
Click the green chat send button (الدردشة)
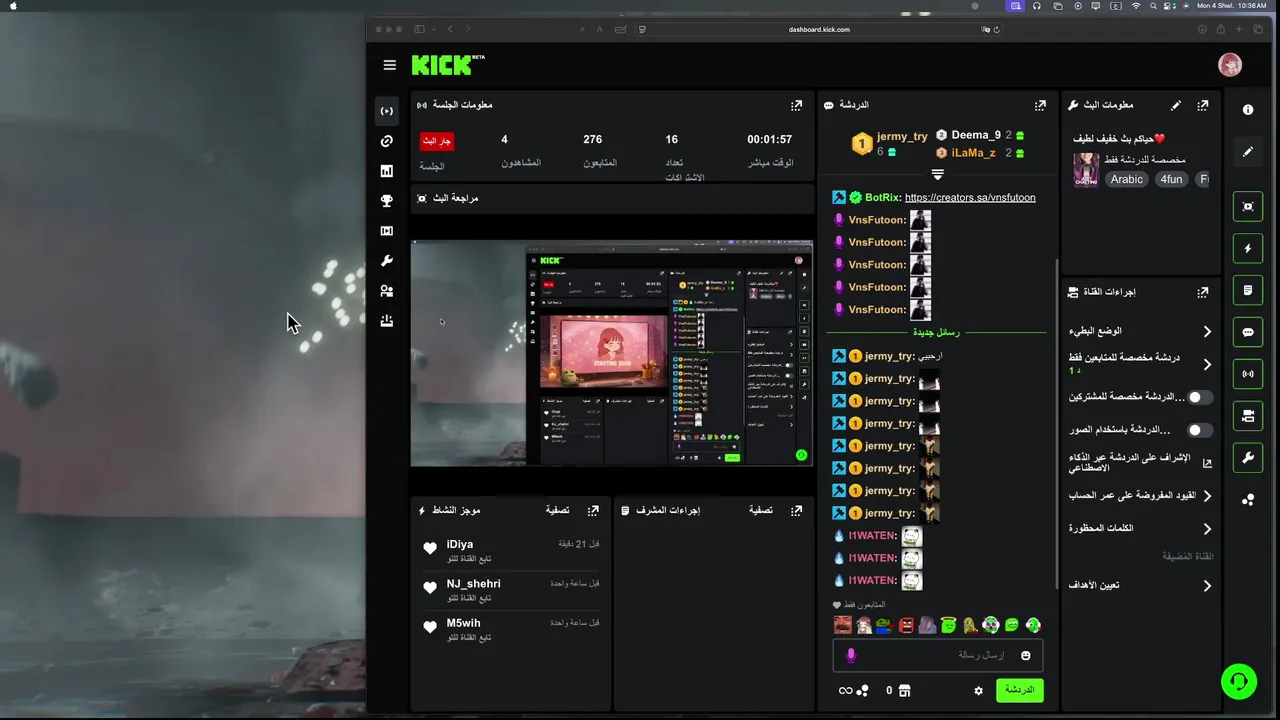point(1019,690)
